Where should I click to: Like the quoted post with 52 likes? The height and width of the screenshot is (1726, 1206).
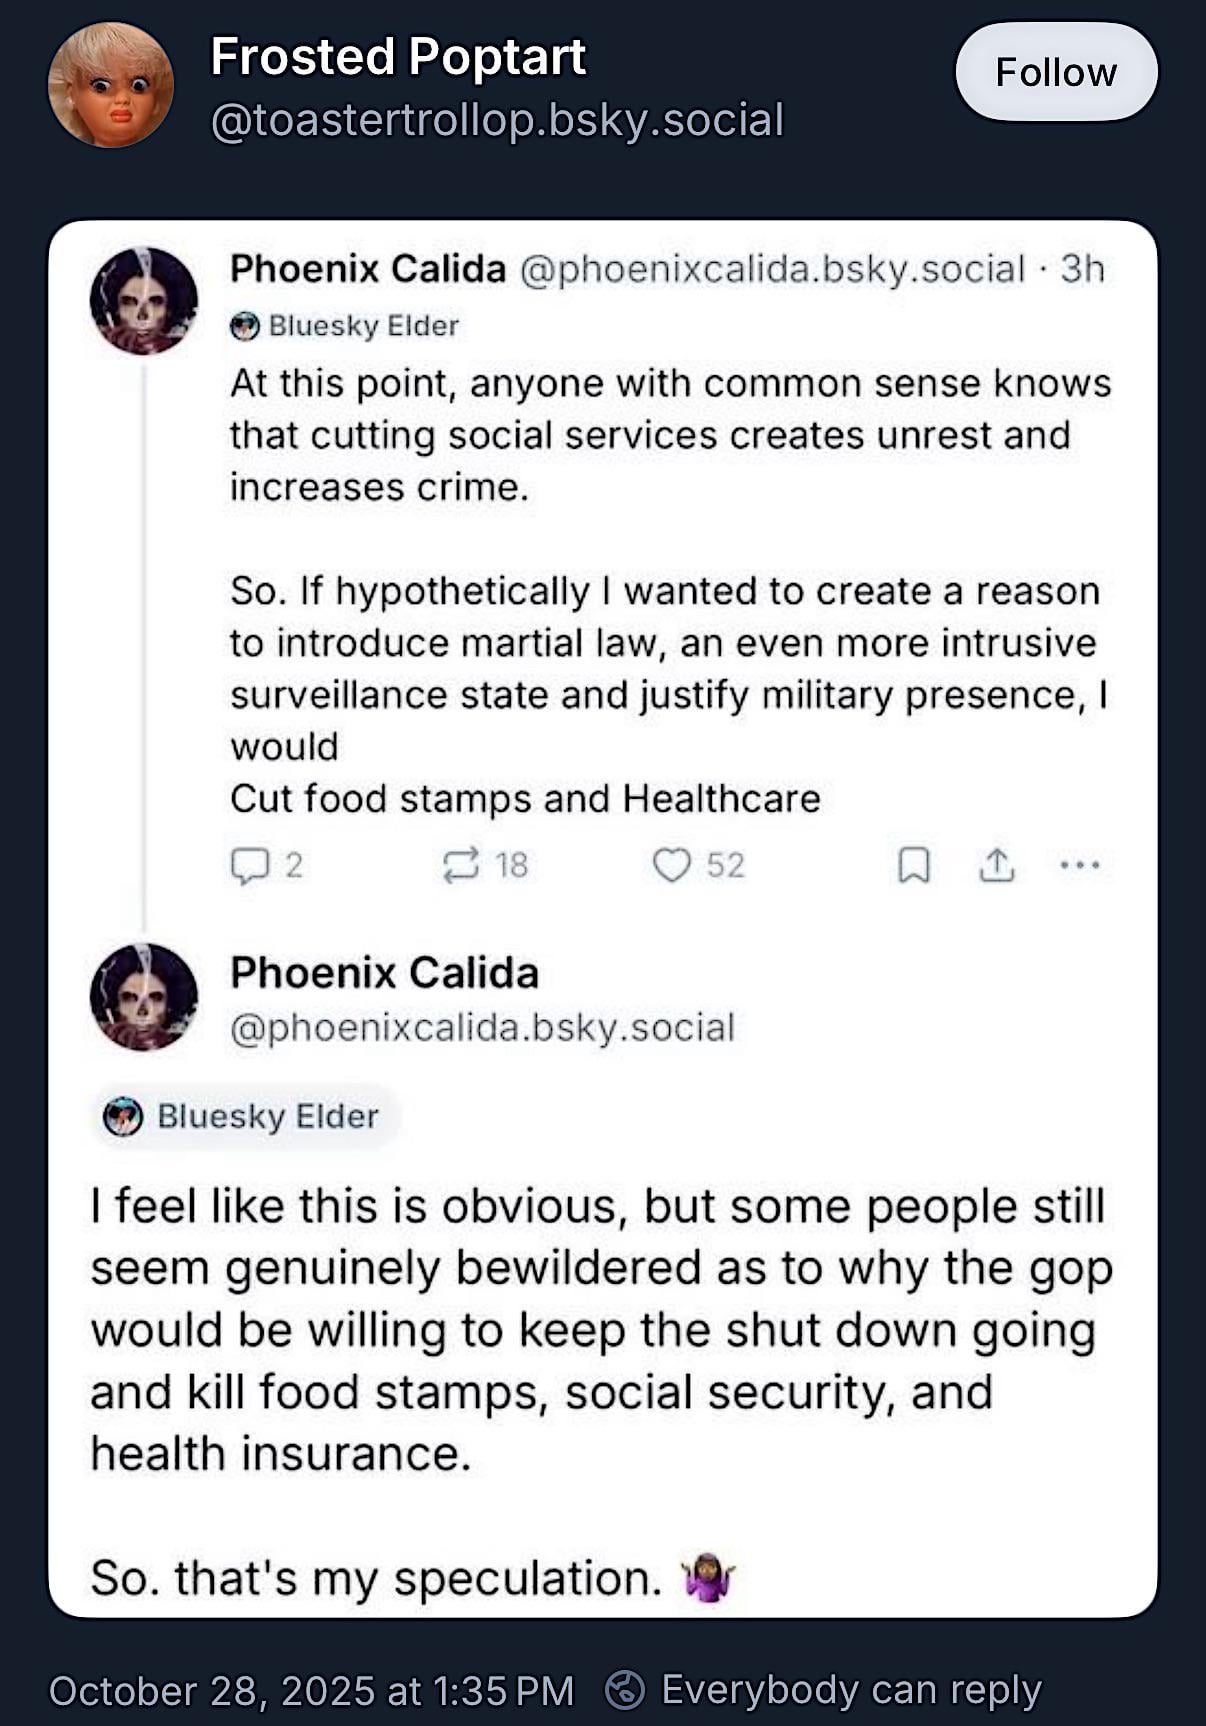(671, 865)
